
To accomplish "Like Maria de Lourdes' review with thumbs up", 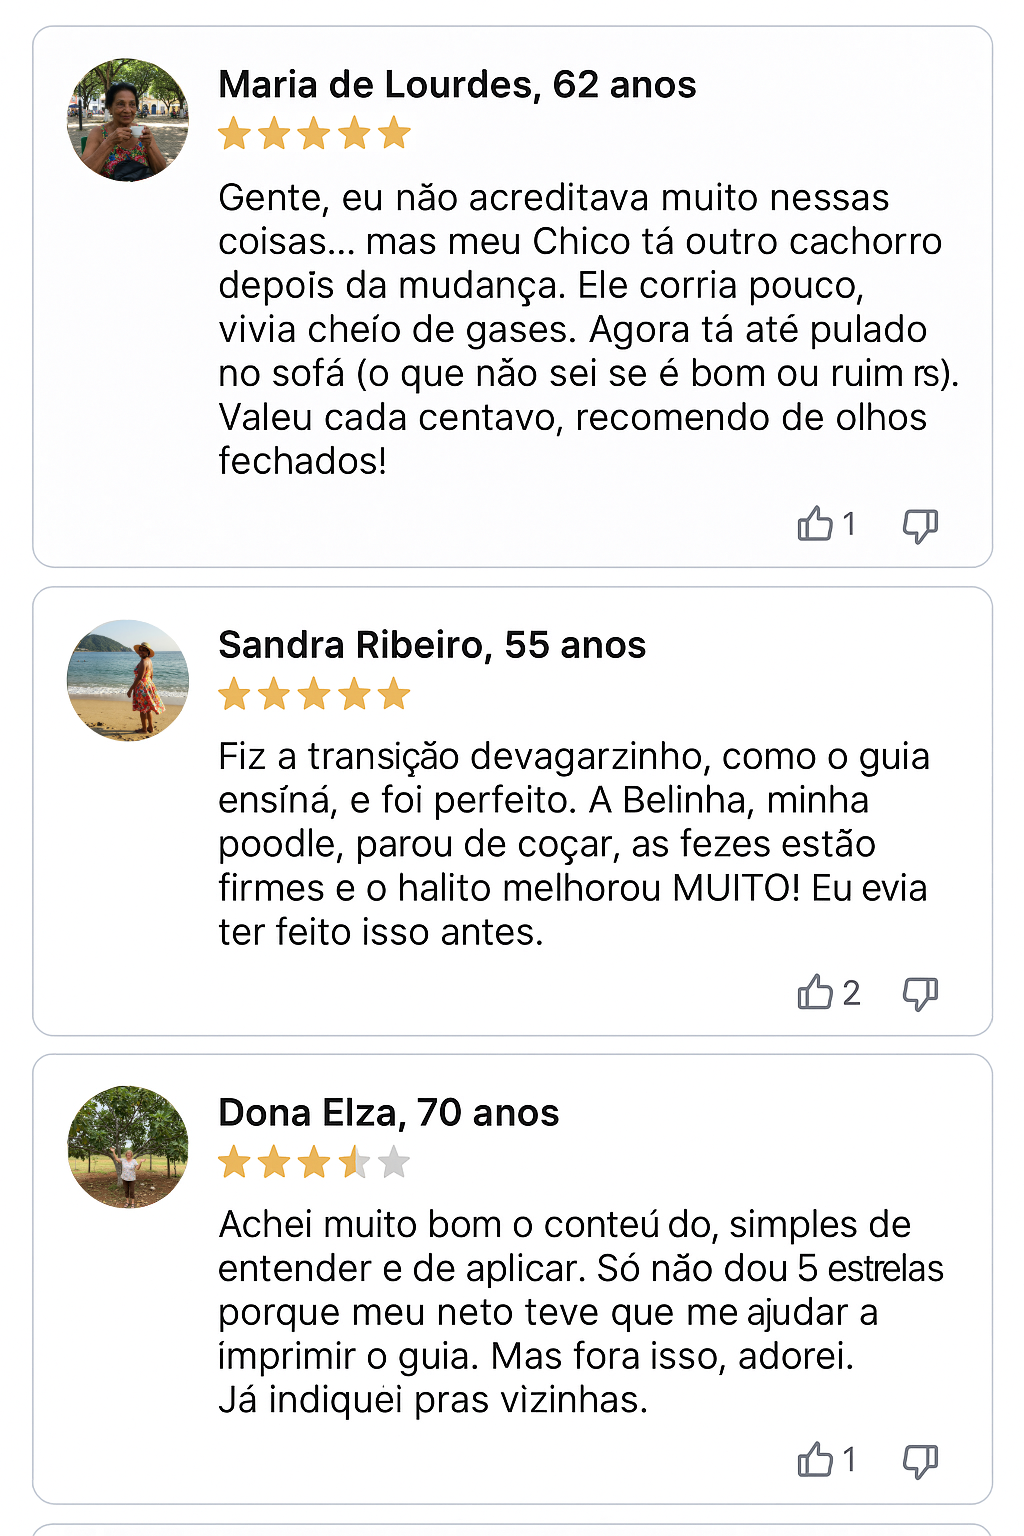I will (815, 523).
